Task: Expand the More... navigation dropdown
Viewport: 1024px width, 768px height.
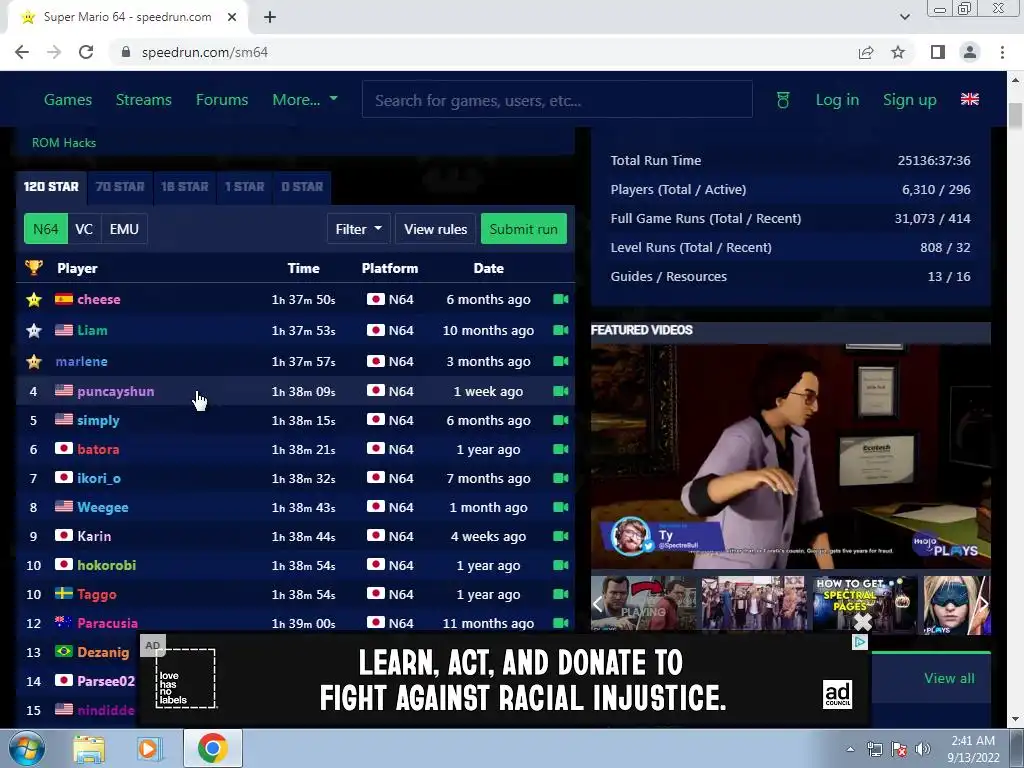Action: click(x=305, y=100)
